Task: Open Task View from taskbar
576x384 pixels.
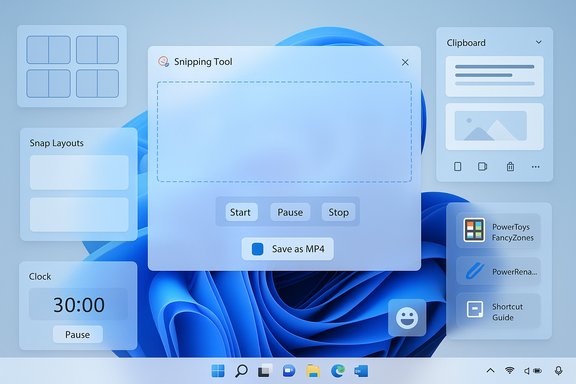Action: tap(265, 371)
